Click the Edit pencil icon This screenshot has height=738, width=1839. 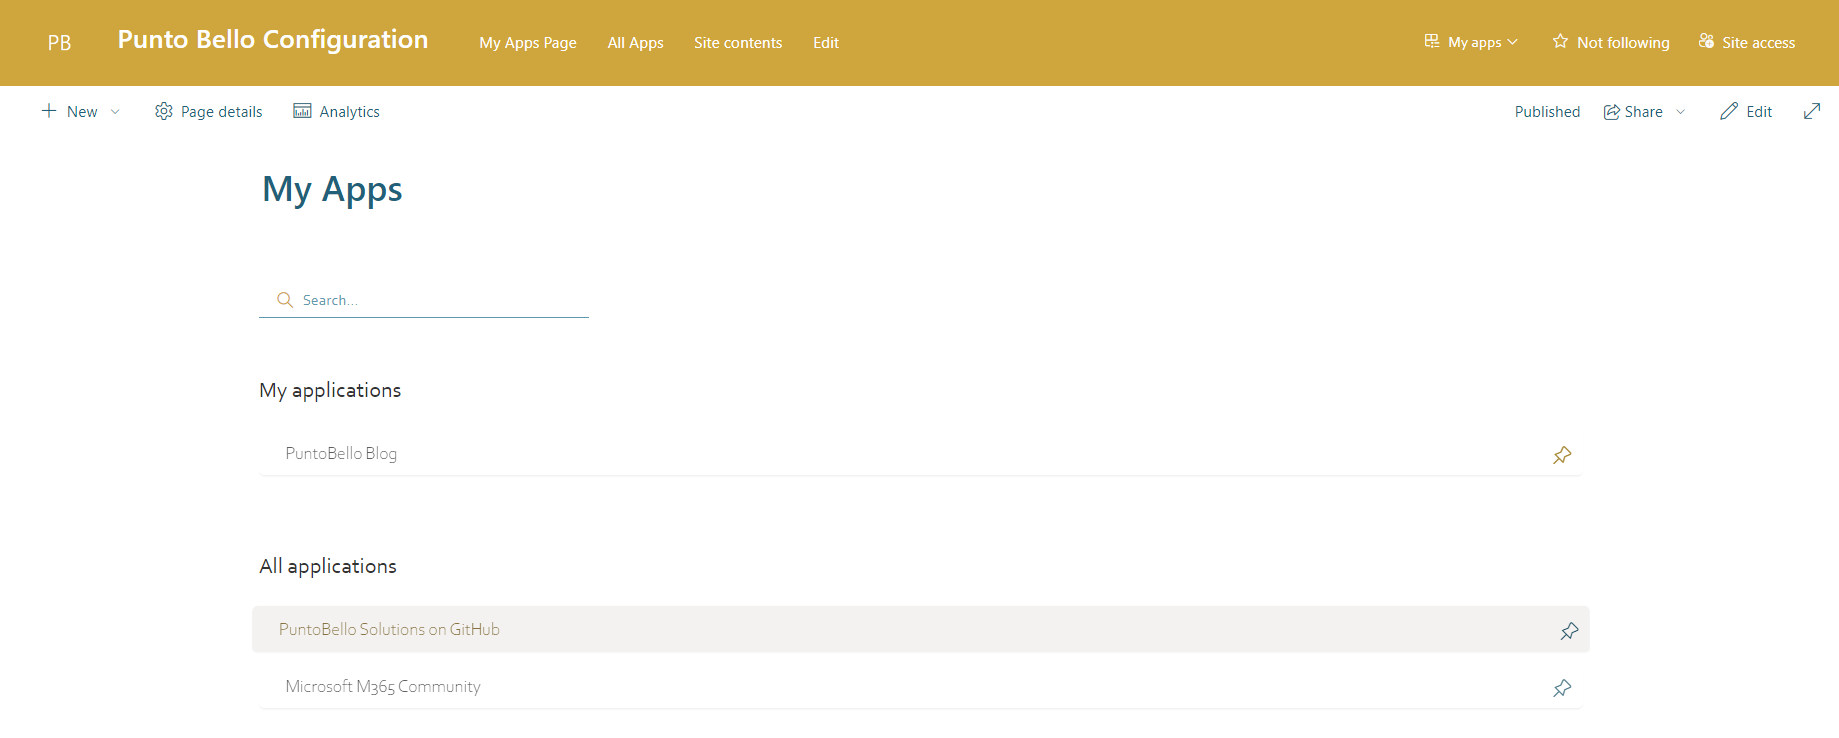pos(1729,111)
